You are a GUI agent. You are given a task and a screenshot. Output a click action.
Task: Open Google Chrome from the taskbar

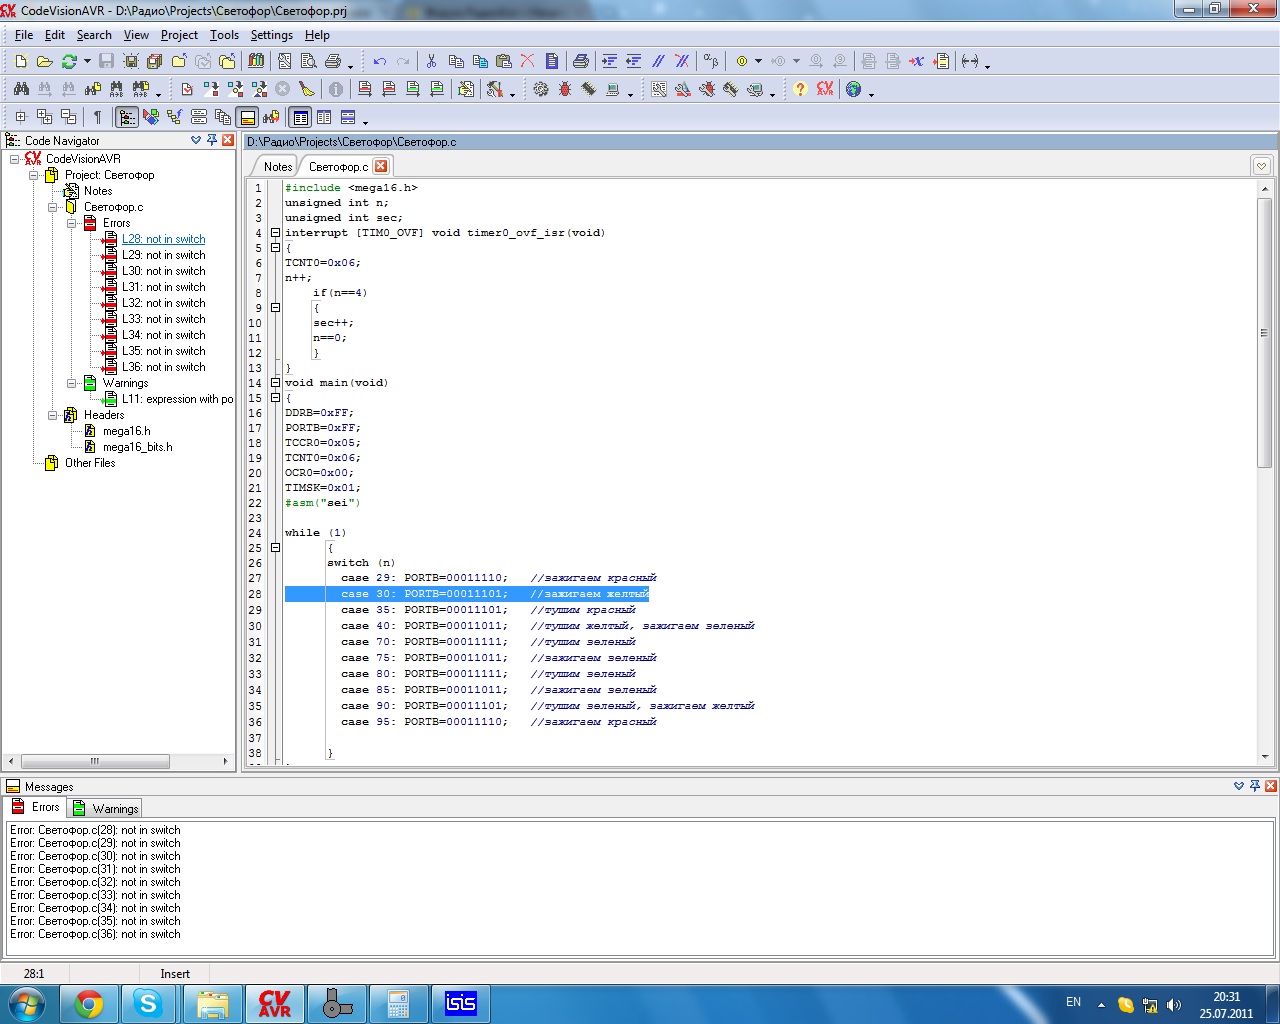click(x=89, y=1004)
